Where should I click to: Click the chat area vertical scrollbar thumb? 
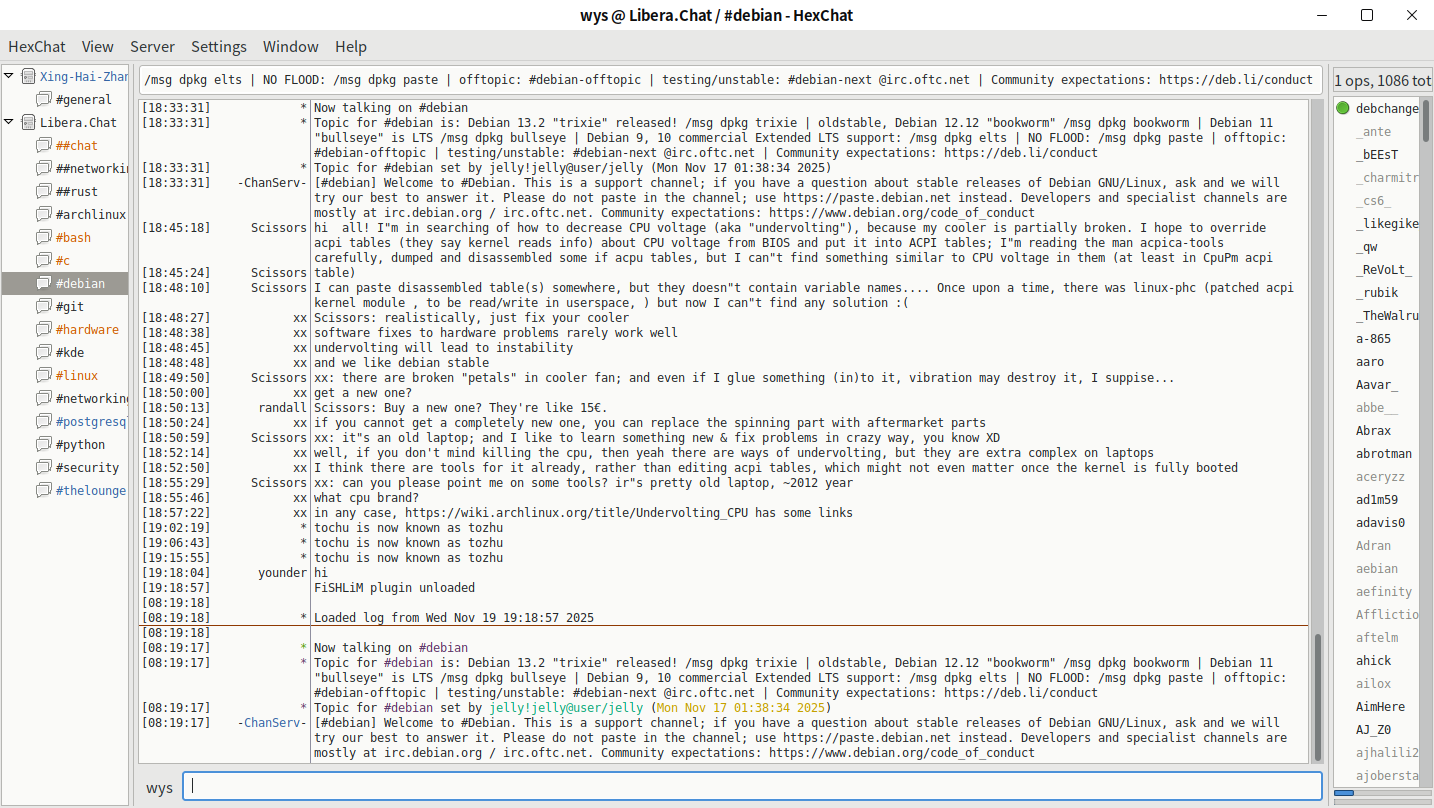pyautogui.click(x=1317, y=697)
